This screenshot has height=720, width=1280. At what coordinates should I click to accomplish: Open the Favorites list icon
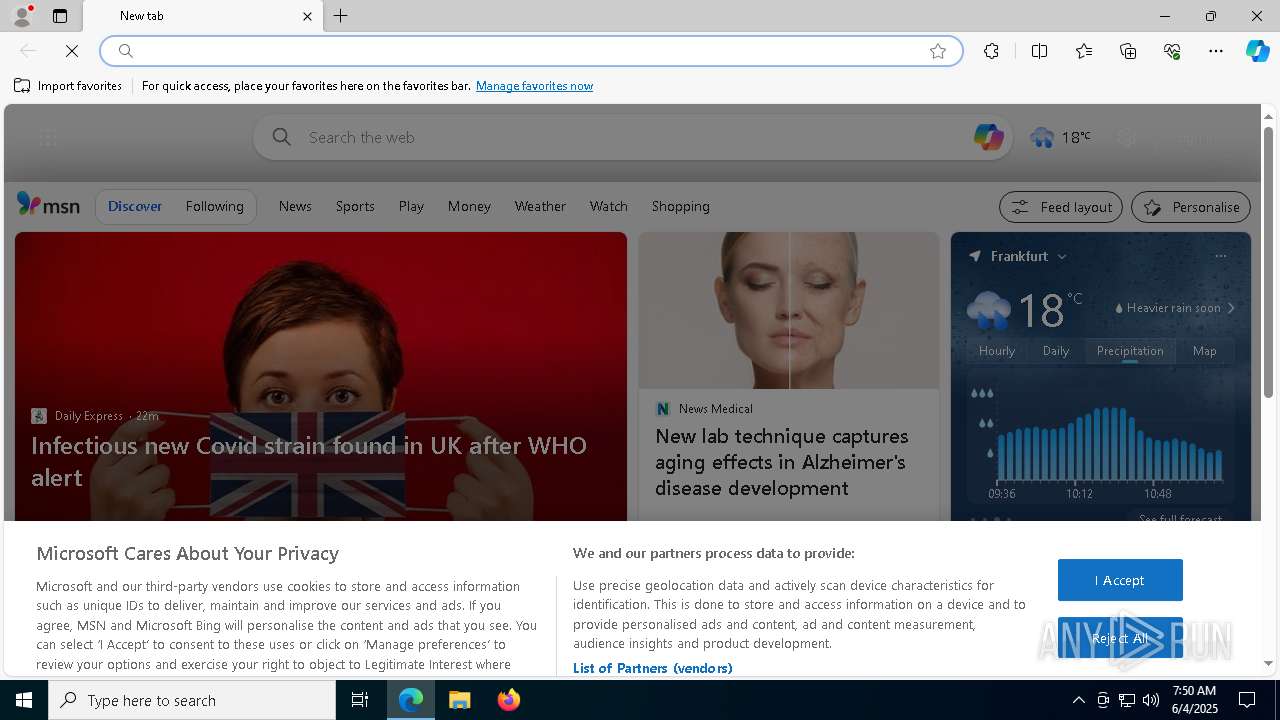point(1084,51)
